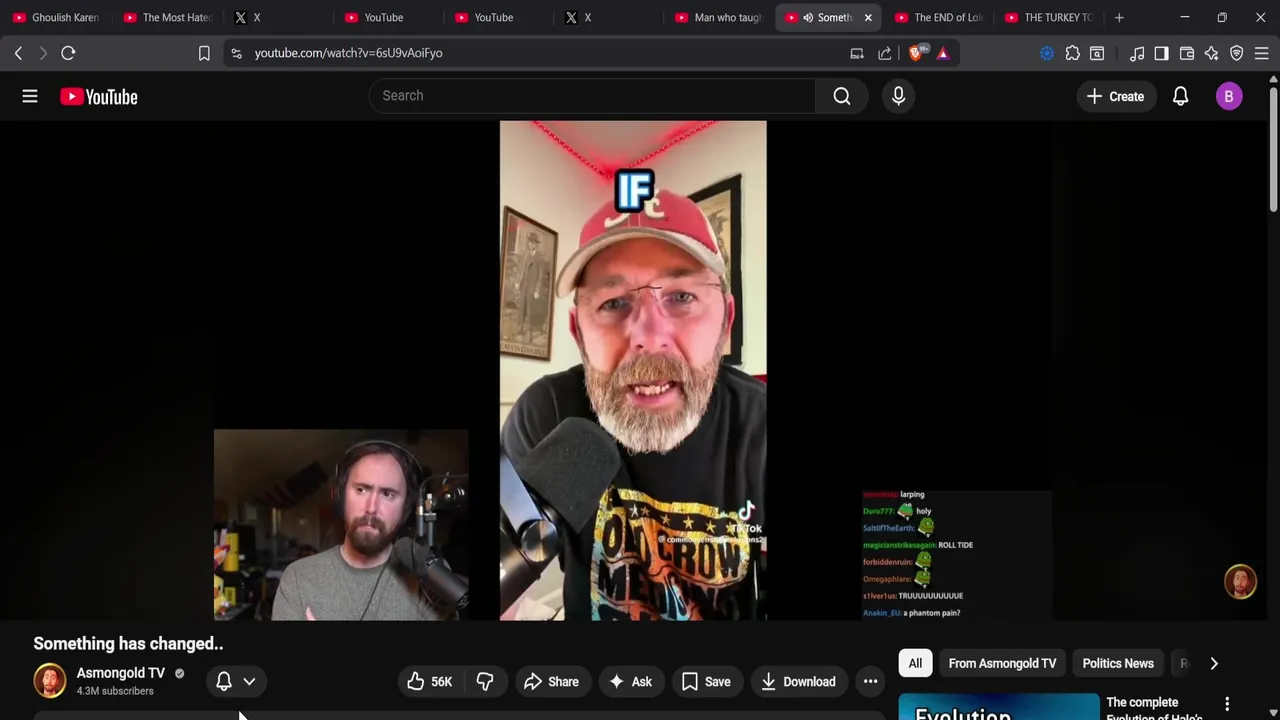1280x720 pixels.
Task: Open YouTube notifications bell in header
Action: (x=1180, y=96)
